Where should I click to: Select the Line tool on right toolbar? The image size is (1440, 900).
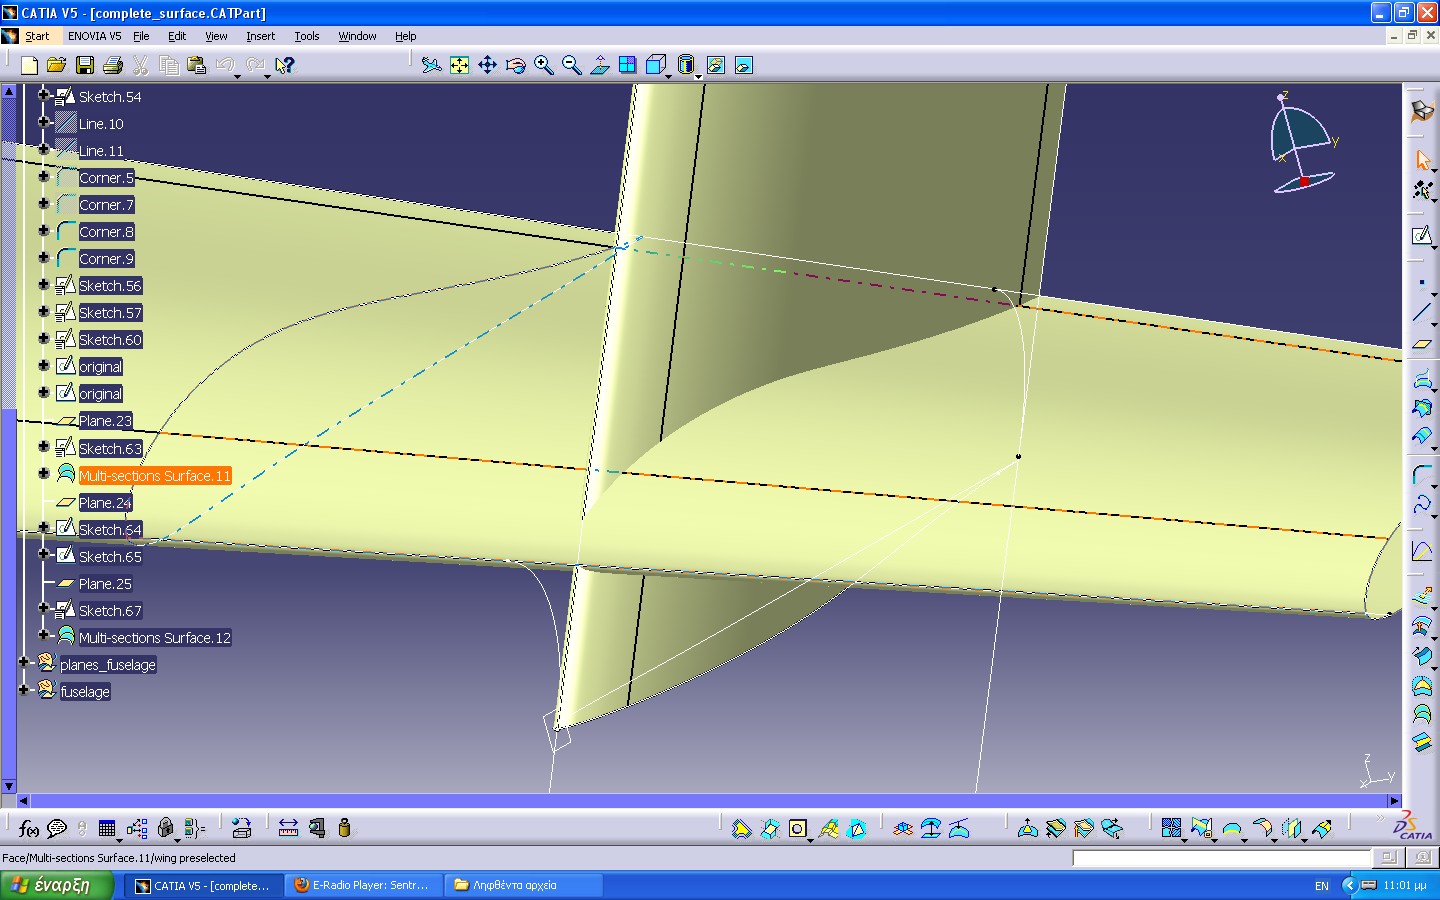coord(1421,312)
